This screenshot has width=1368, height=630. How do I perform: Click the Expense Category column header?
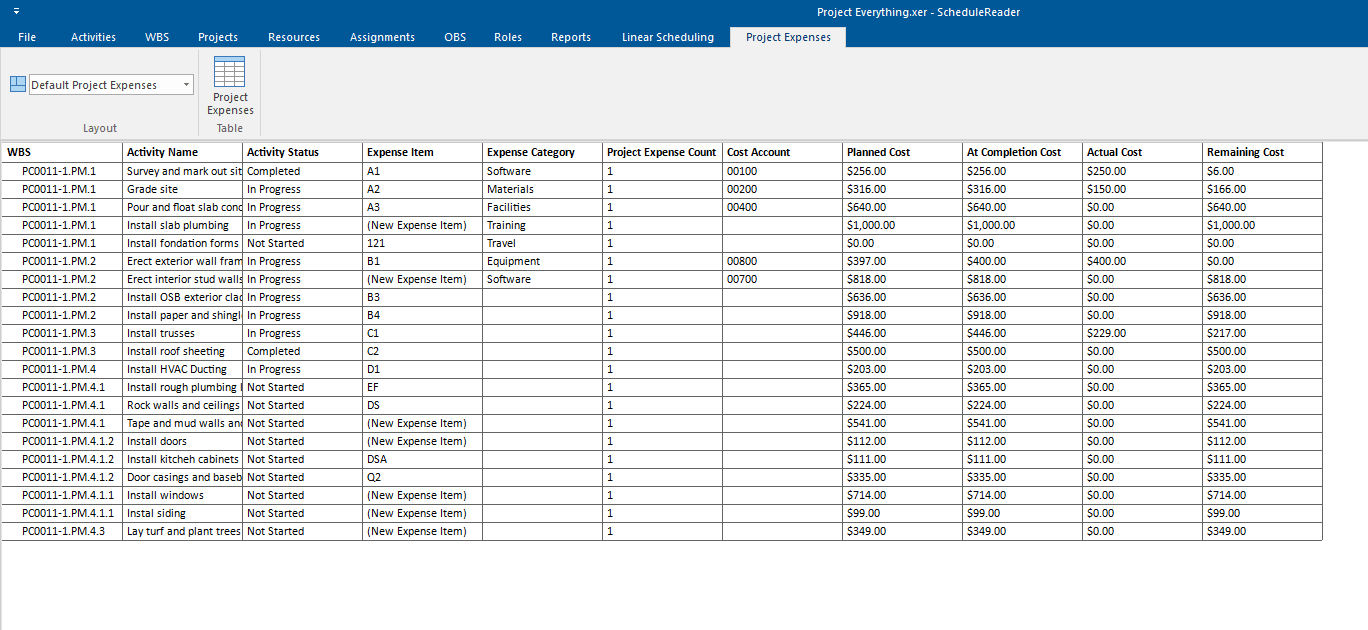pos(543,152)
